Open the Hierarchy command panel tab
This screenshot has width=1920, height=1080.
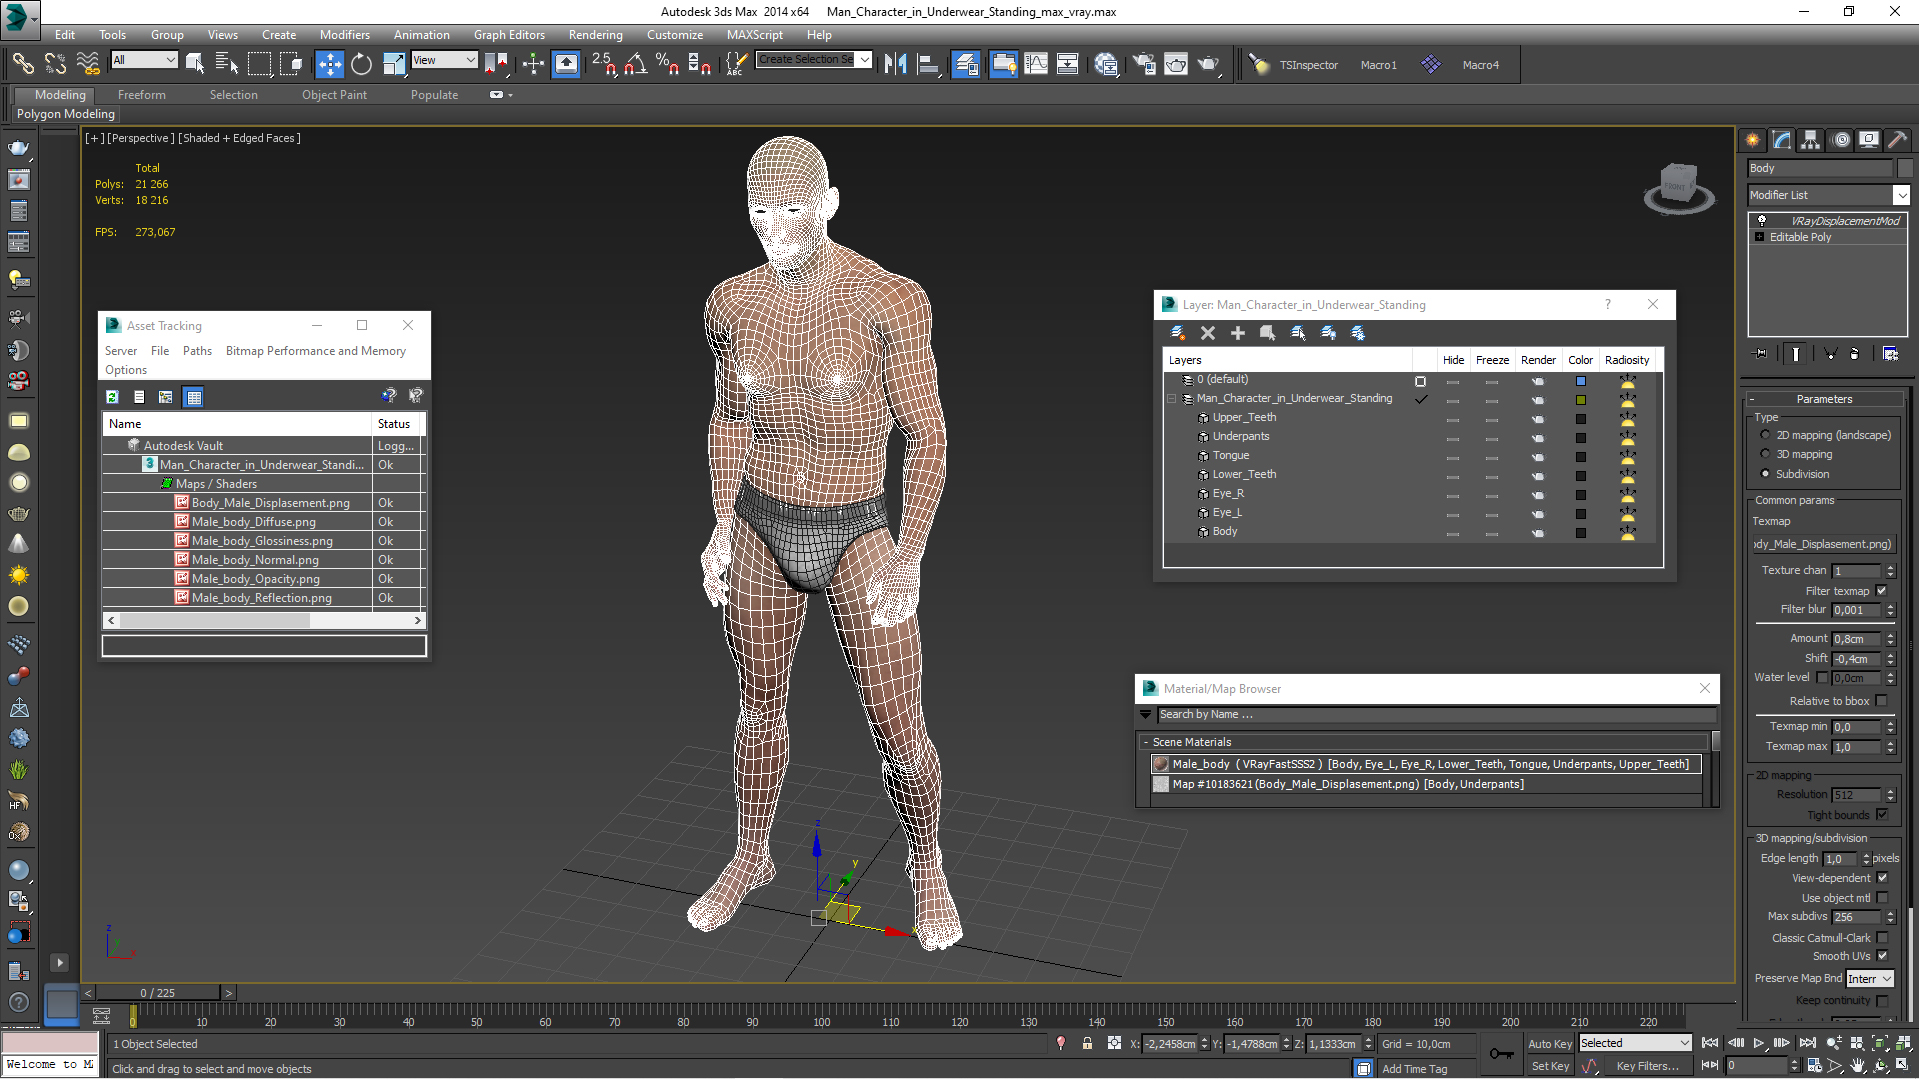tap(1810, 140)
